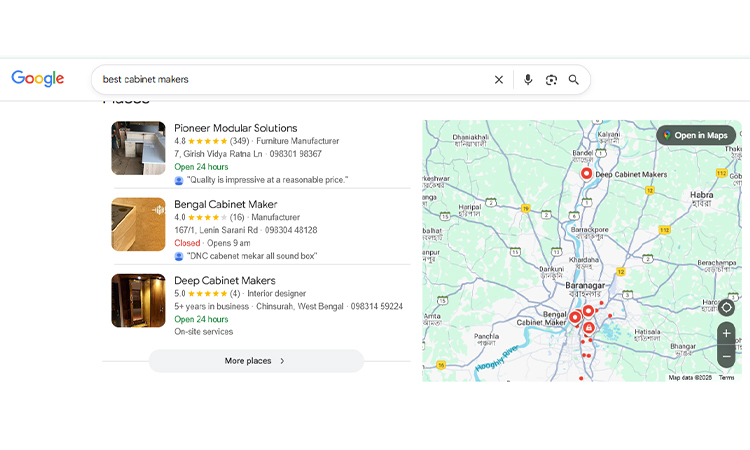Show my location on the map
This screenshot has width=750, height=450.
(726, 307)
